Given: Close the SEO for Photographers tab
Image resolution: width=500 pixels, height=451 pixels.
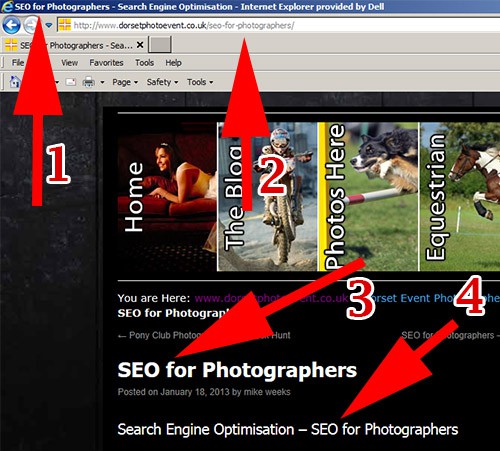Looking at the screenshot, I should [x=140, y=45].
